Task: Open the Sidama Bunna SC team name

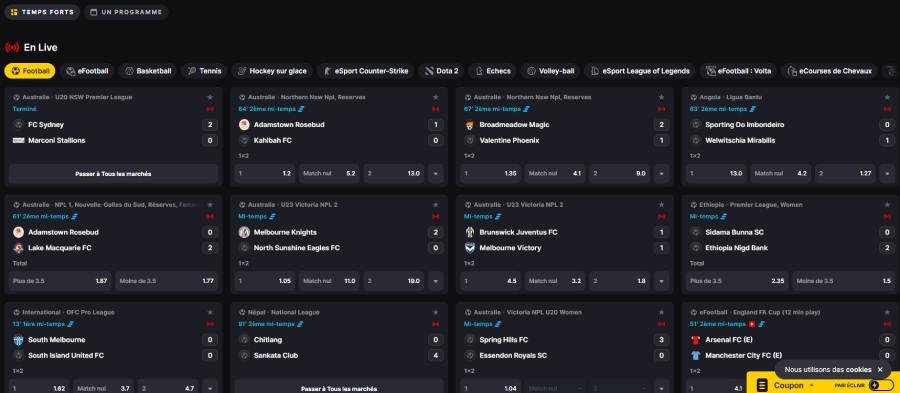Action: (734, 232)
